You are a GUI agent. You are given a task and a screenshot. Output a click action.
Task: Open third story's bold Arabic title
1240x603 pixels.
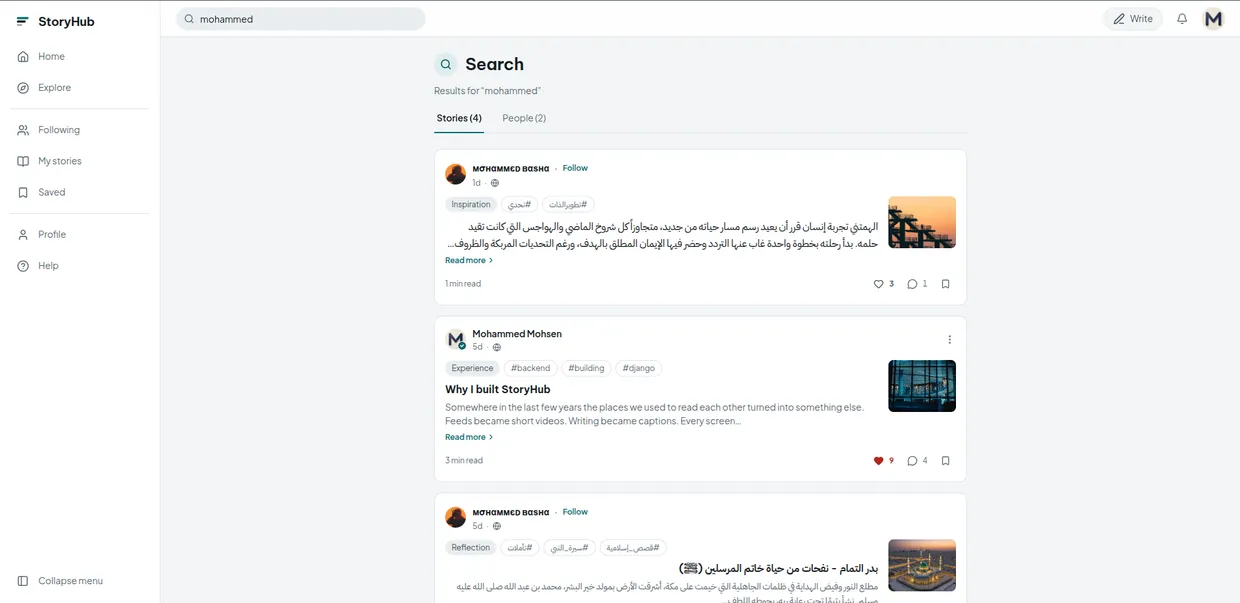[x=778, y=568]
